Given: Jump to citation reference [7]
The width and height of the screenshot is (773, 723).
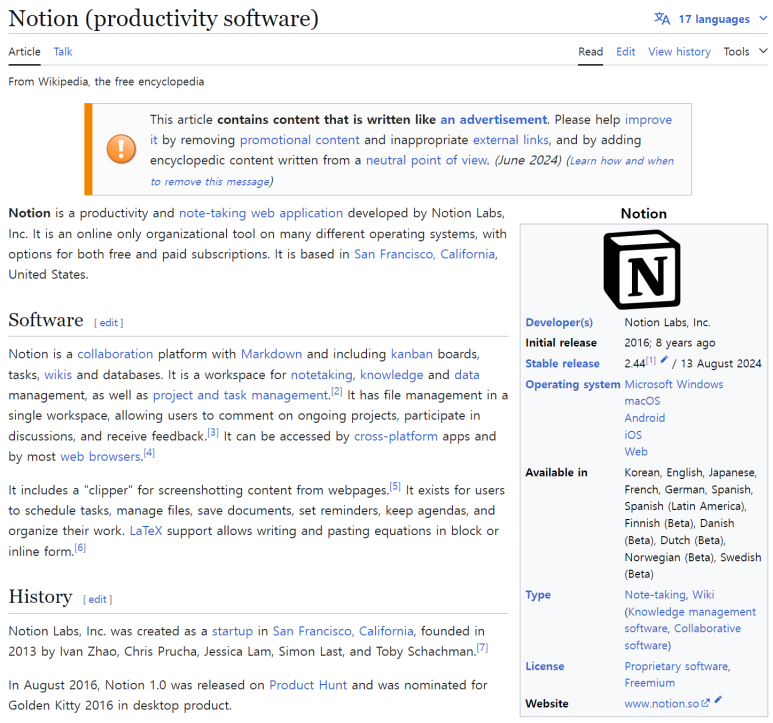Looking at the screenshot, I should tap(483, 648).
